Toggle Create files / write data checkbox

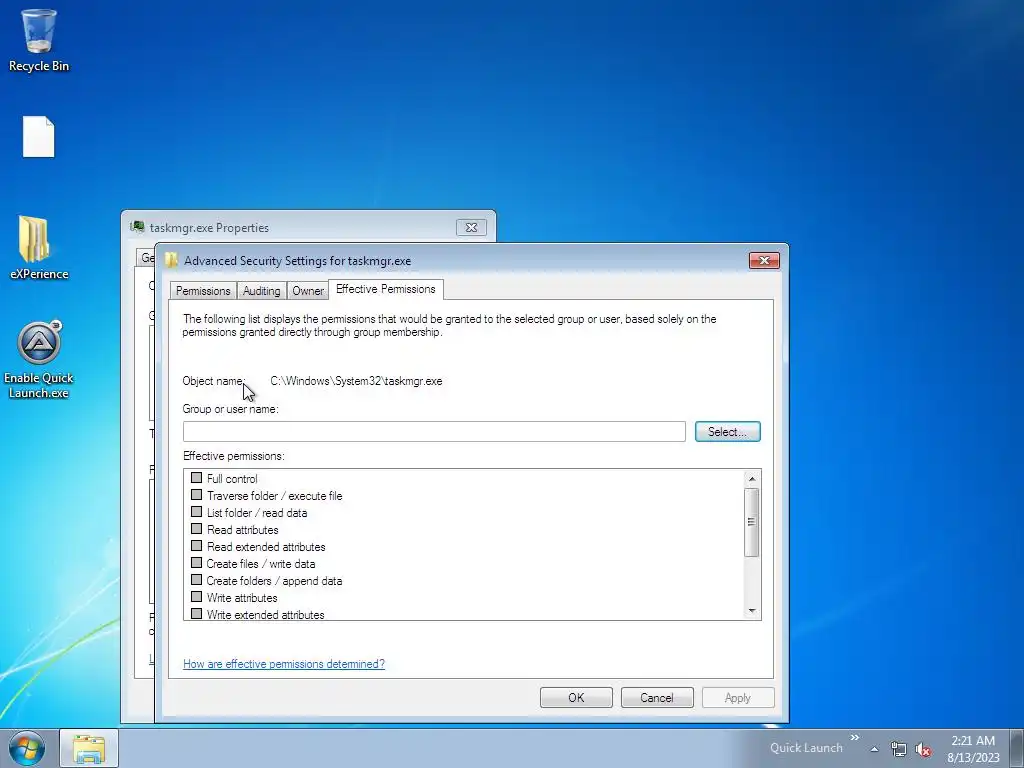[197, 563]
